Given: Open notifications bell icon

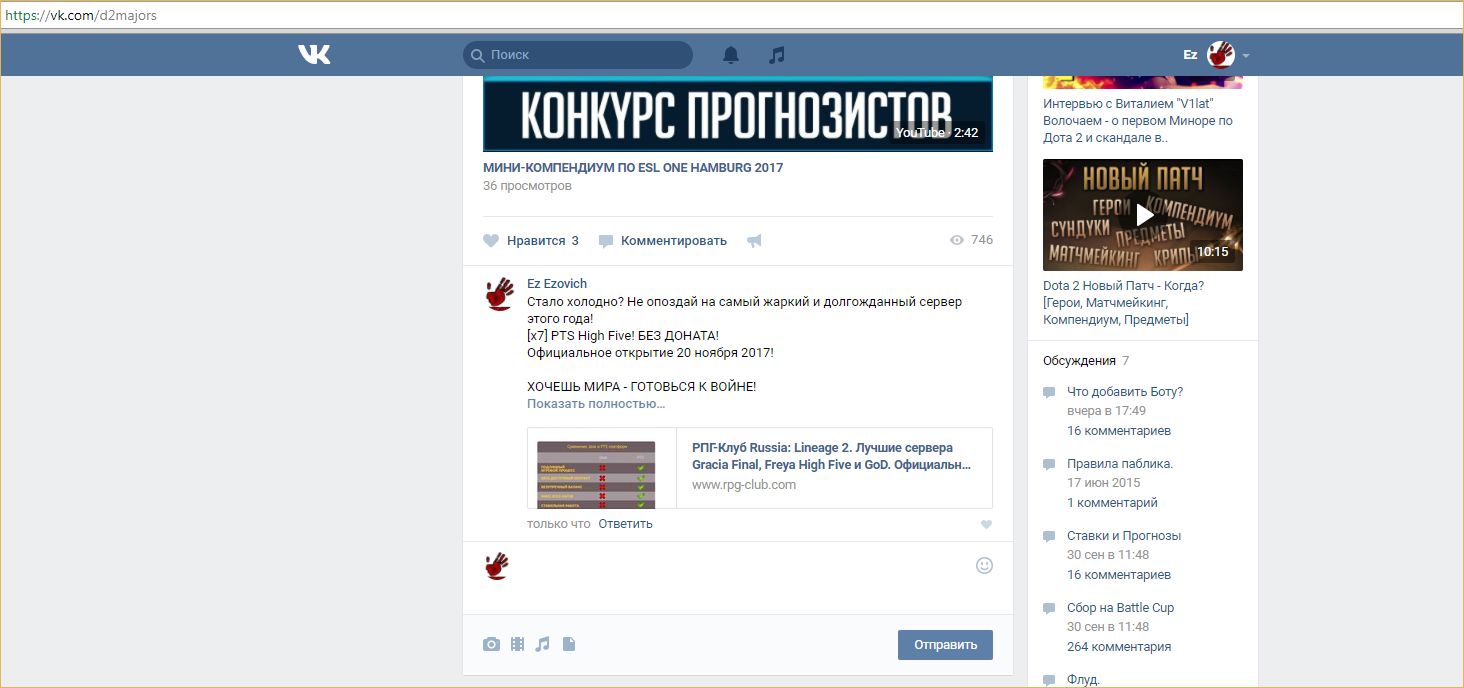Looking at the screenshot, I should pyautogui.click(x=731, y=55).
